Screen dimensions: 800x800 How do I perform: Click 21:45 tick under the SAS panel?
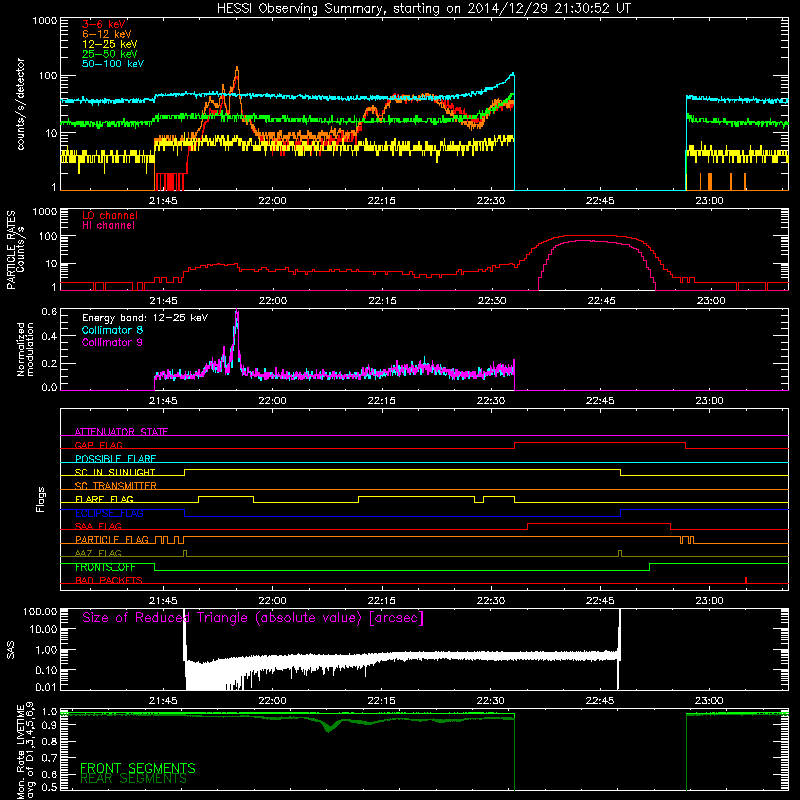coord(163,701)
